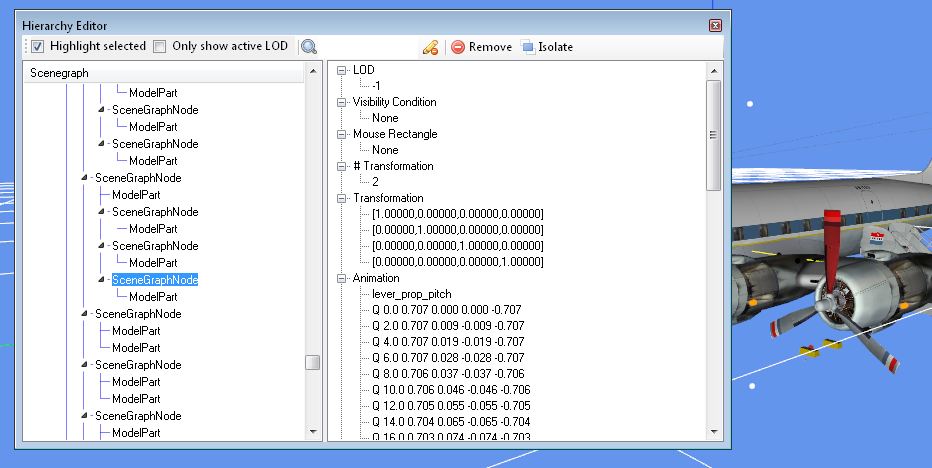Click the magnifier search icon in toolbar

click(x=308, y=46)
